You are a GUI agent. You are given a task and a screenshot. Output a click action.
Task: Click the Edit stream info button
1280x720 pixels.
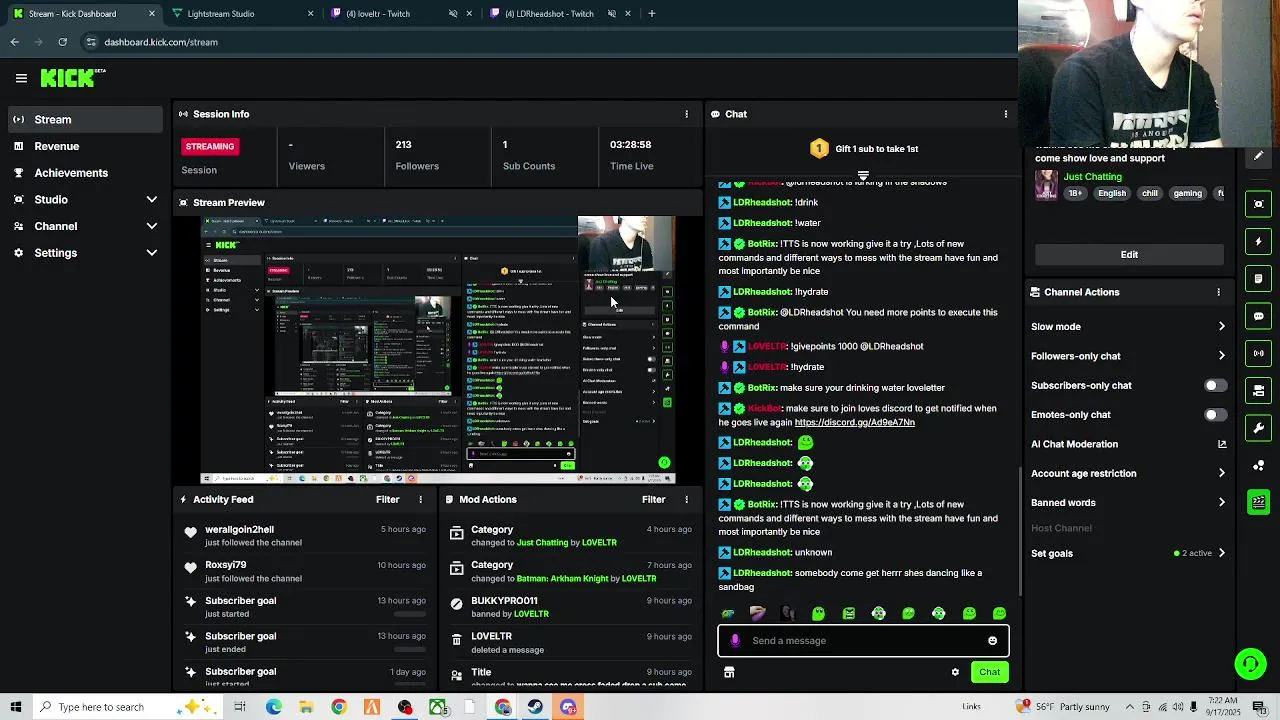click(1129, 254)
